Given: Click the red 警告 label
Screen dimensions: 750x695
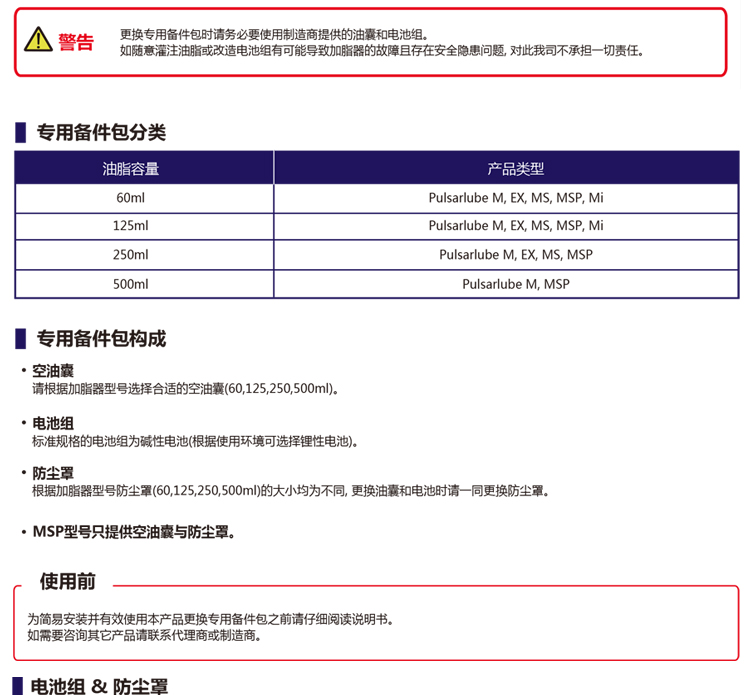Looking at the screenshot, I should point(76,42).
